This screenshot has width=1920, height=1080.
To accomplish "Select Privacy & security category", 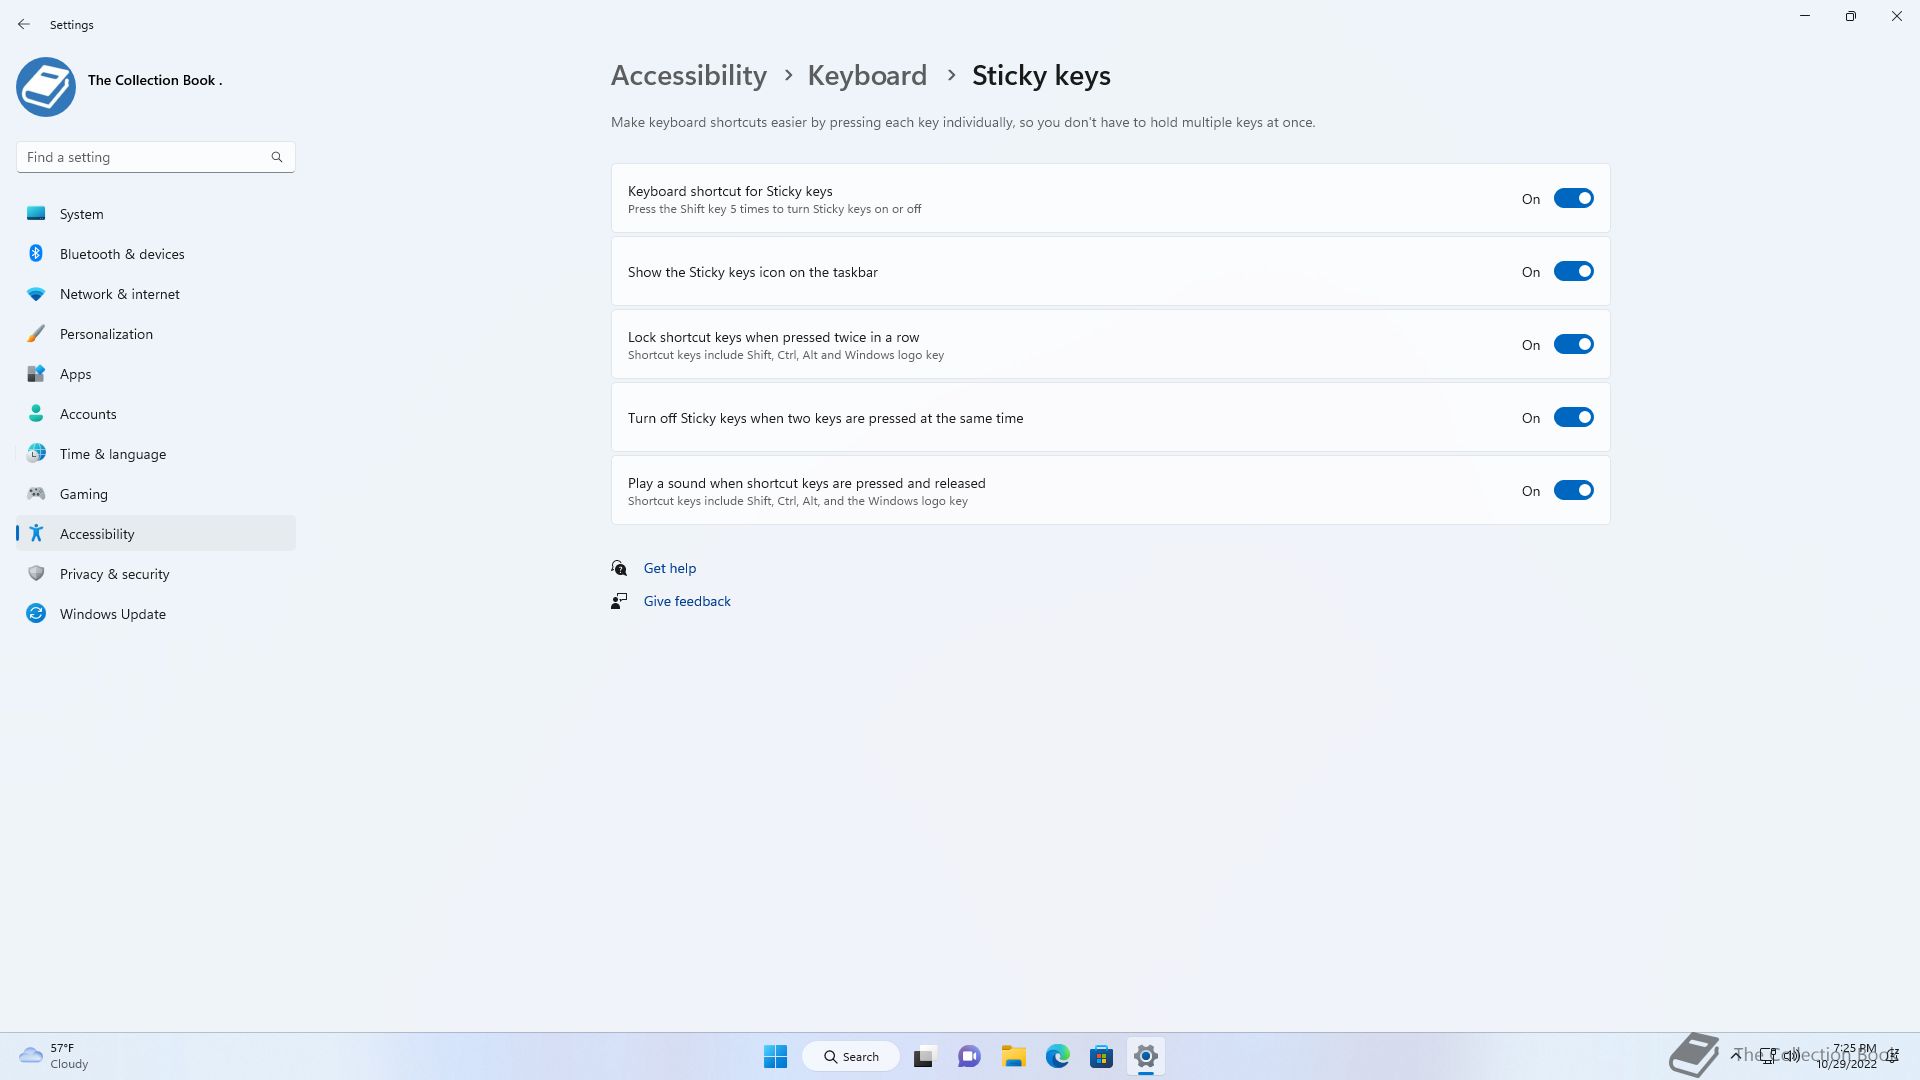I will [156, 574].
